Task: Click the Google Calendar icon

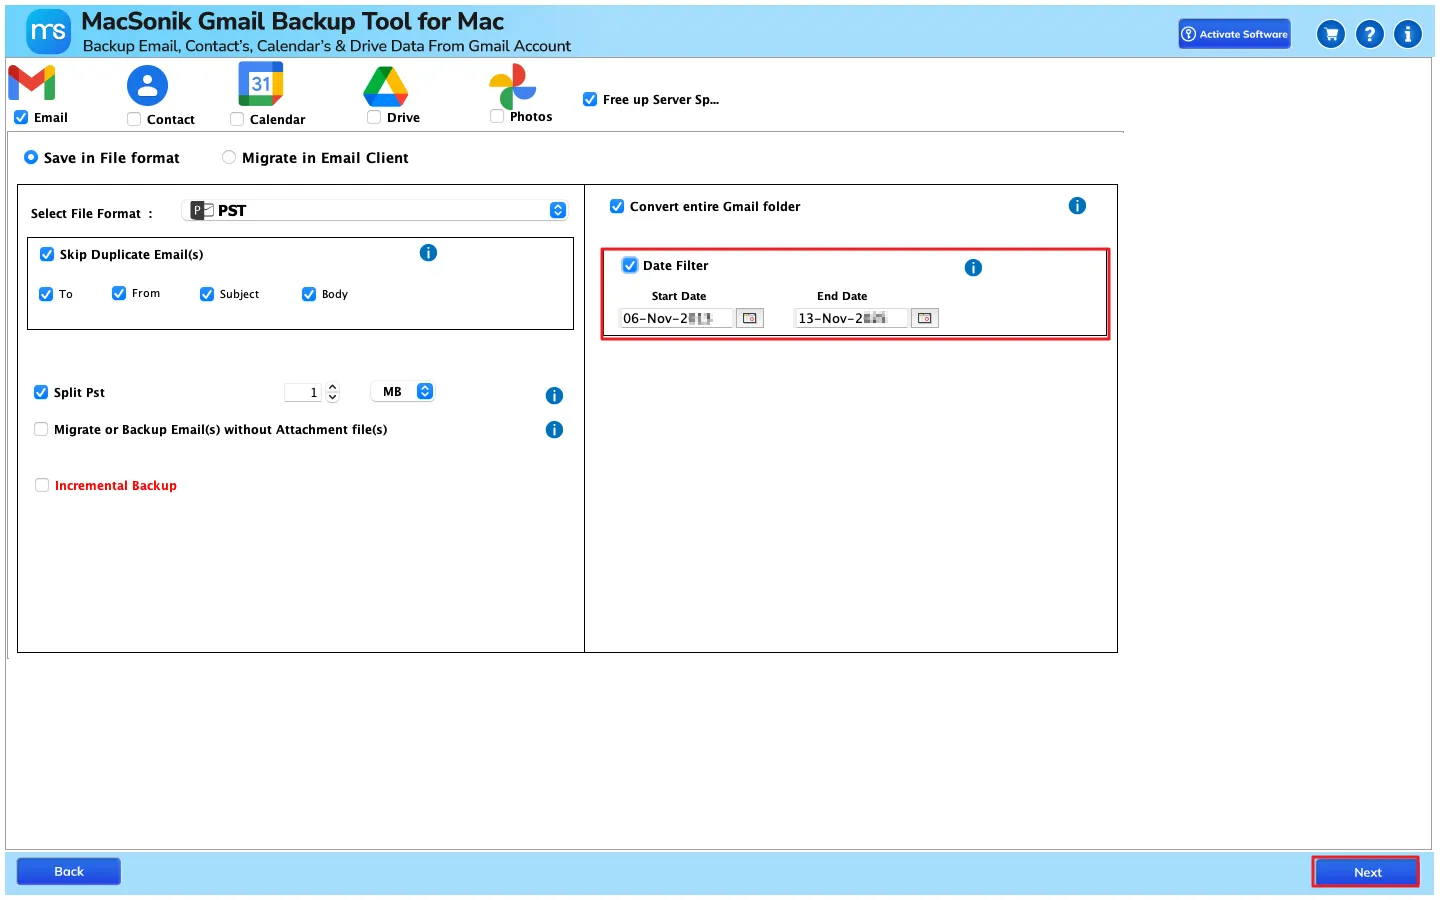Action: coord(261,84)
